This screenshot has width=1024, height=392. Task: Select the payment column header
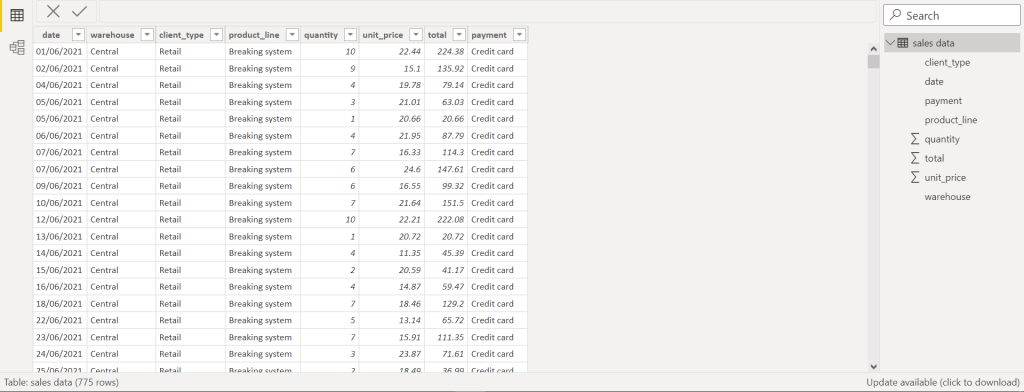tap(488, 35)
